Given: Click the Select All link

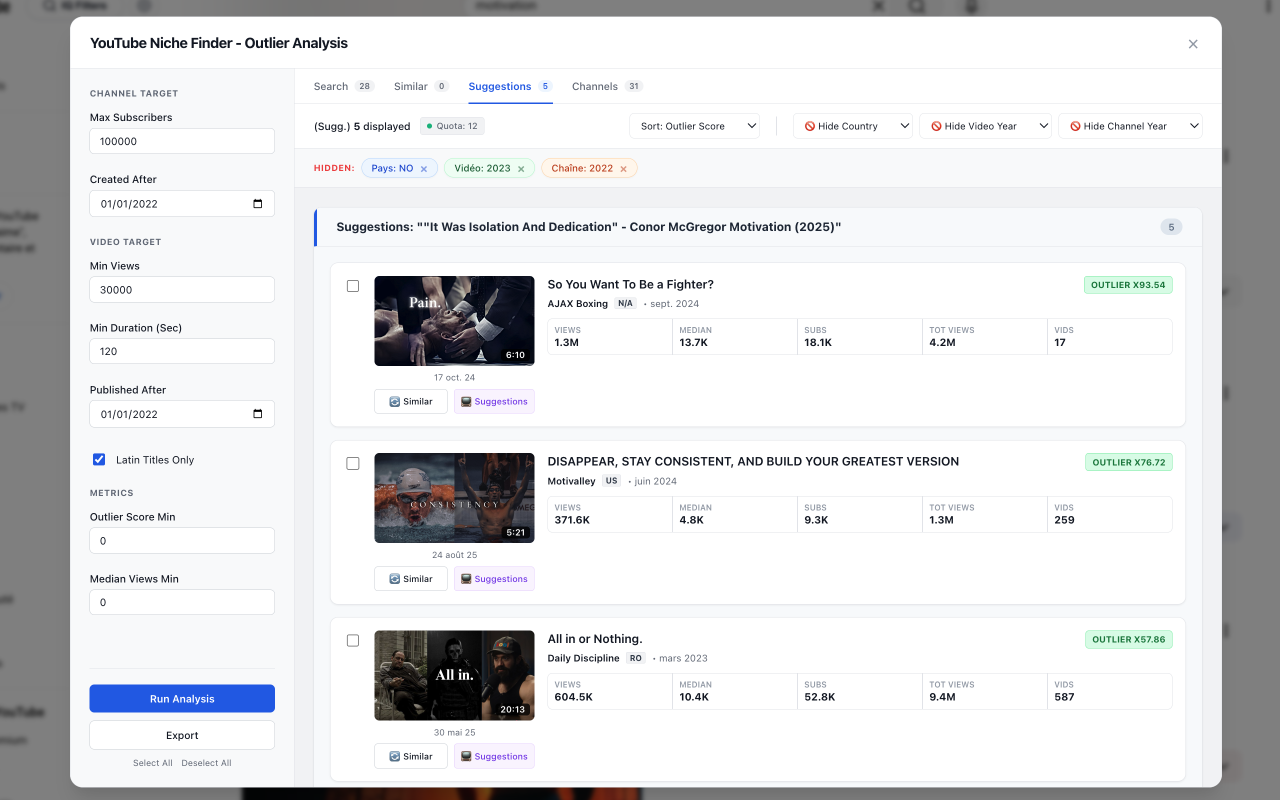Looking at the screenshot, I should point(153,763).
